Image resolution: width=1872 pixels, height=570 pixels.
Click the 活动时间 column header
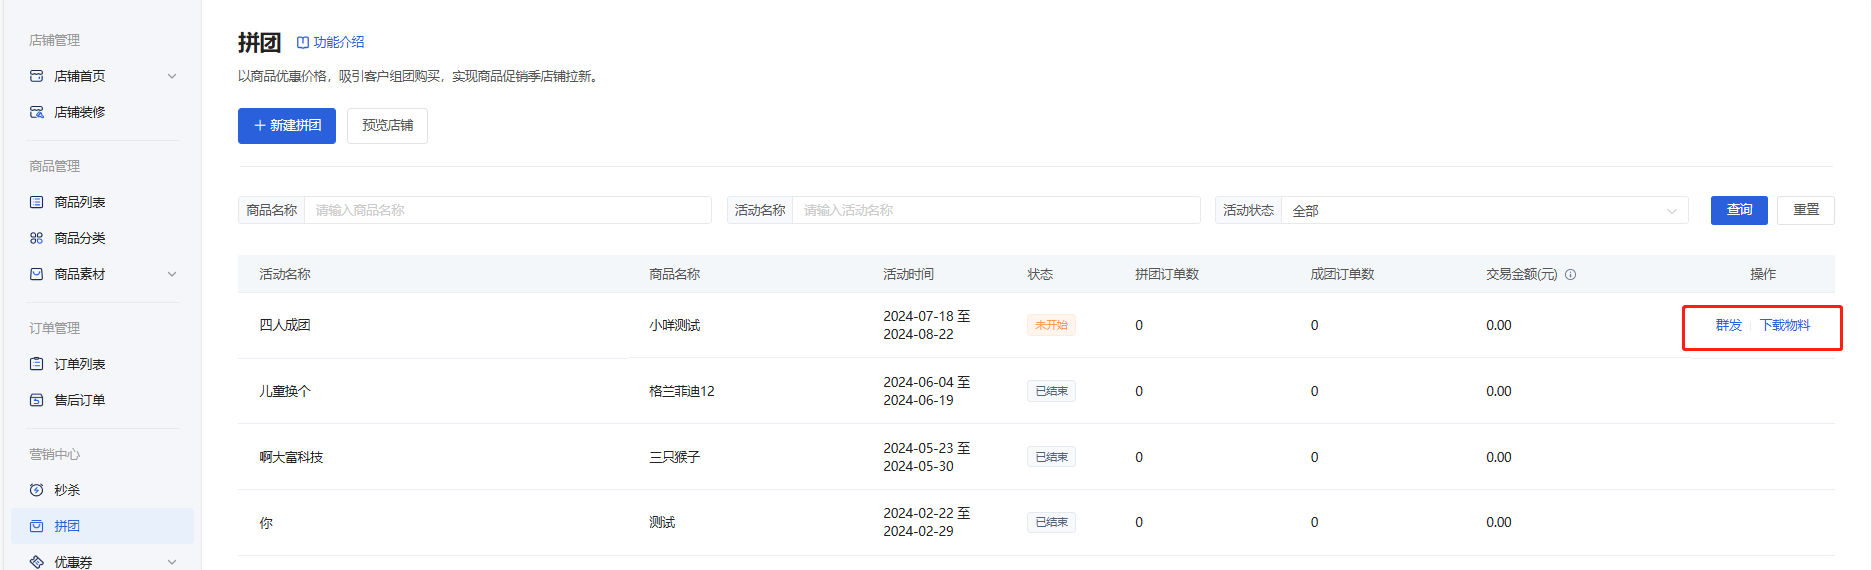(908, 274)
